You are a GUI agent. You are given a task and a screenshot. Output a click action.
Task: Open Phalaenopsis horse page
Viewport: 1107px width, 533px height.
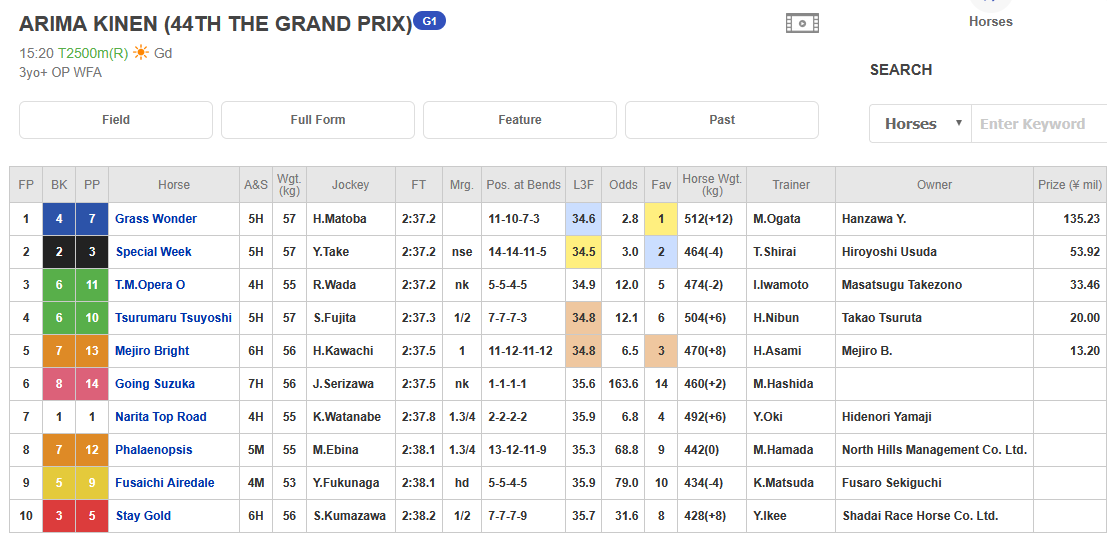pyautogui.click(x=153, y=450)
